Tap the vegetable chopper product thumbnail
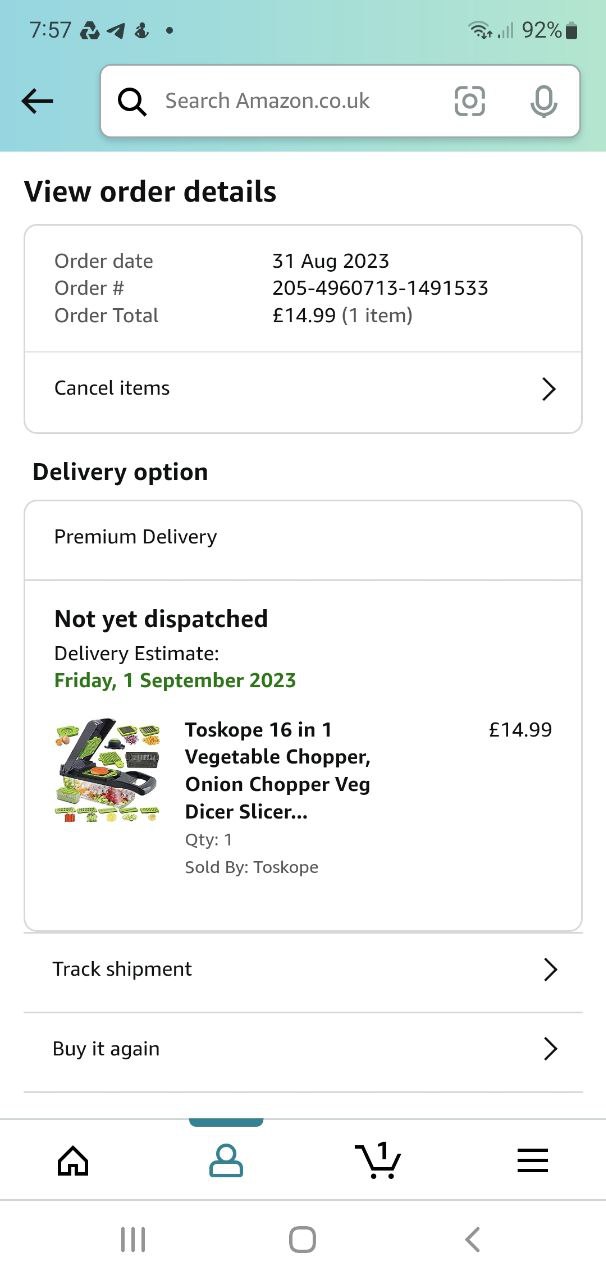This screenshot has width=606, height=1280. [x=107, y=770]
